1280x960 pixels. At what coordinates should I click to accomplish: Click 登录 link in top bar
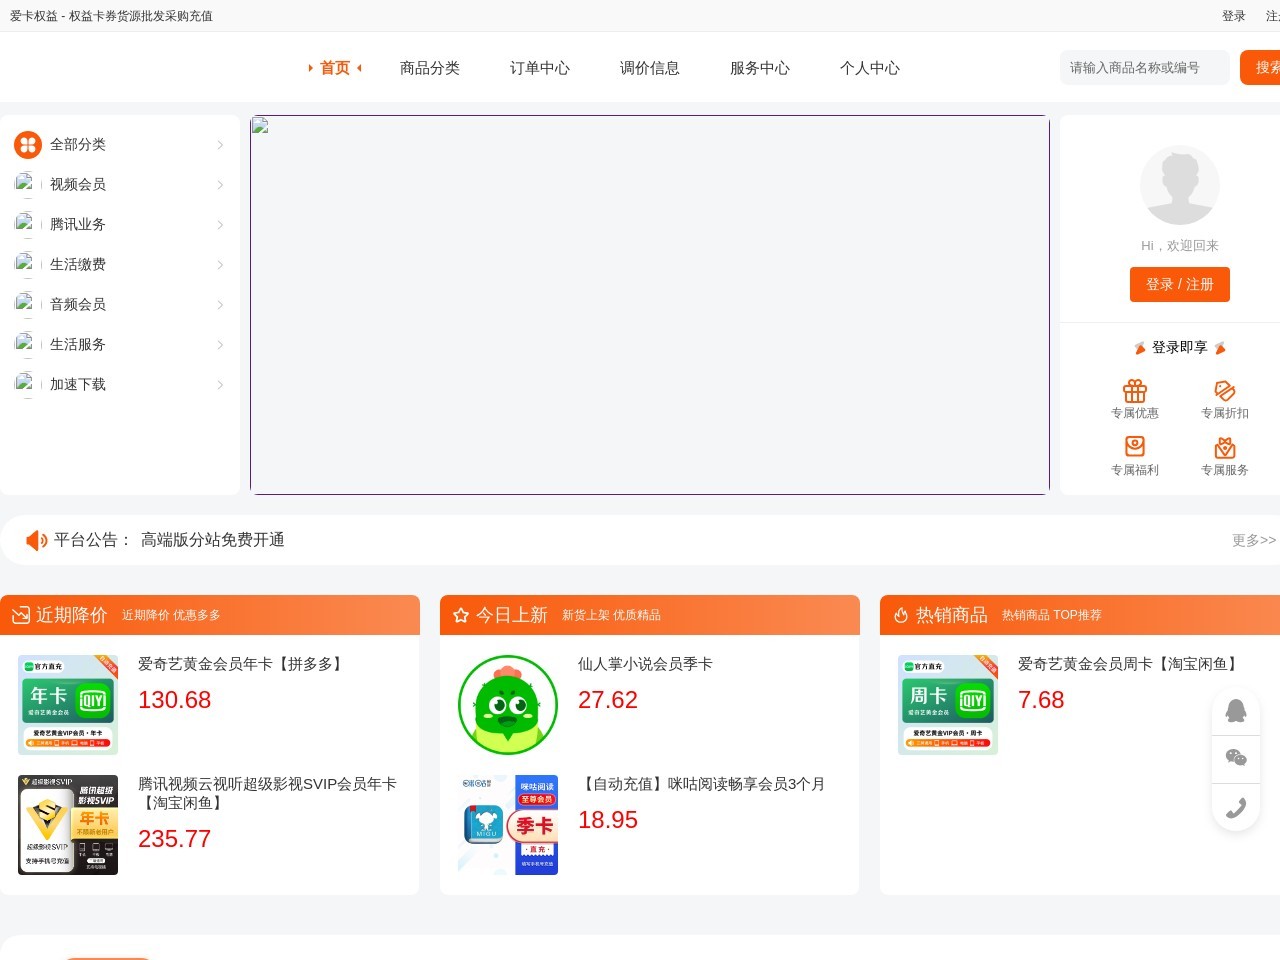(1234, 16)
